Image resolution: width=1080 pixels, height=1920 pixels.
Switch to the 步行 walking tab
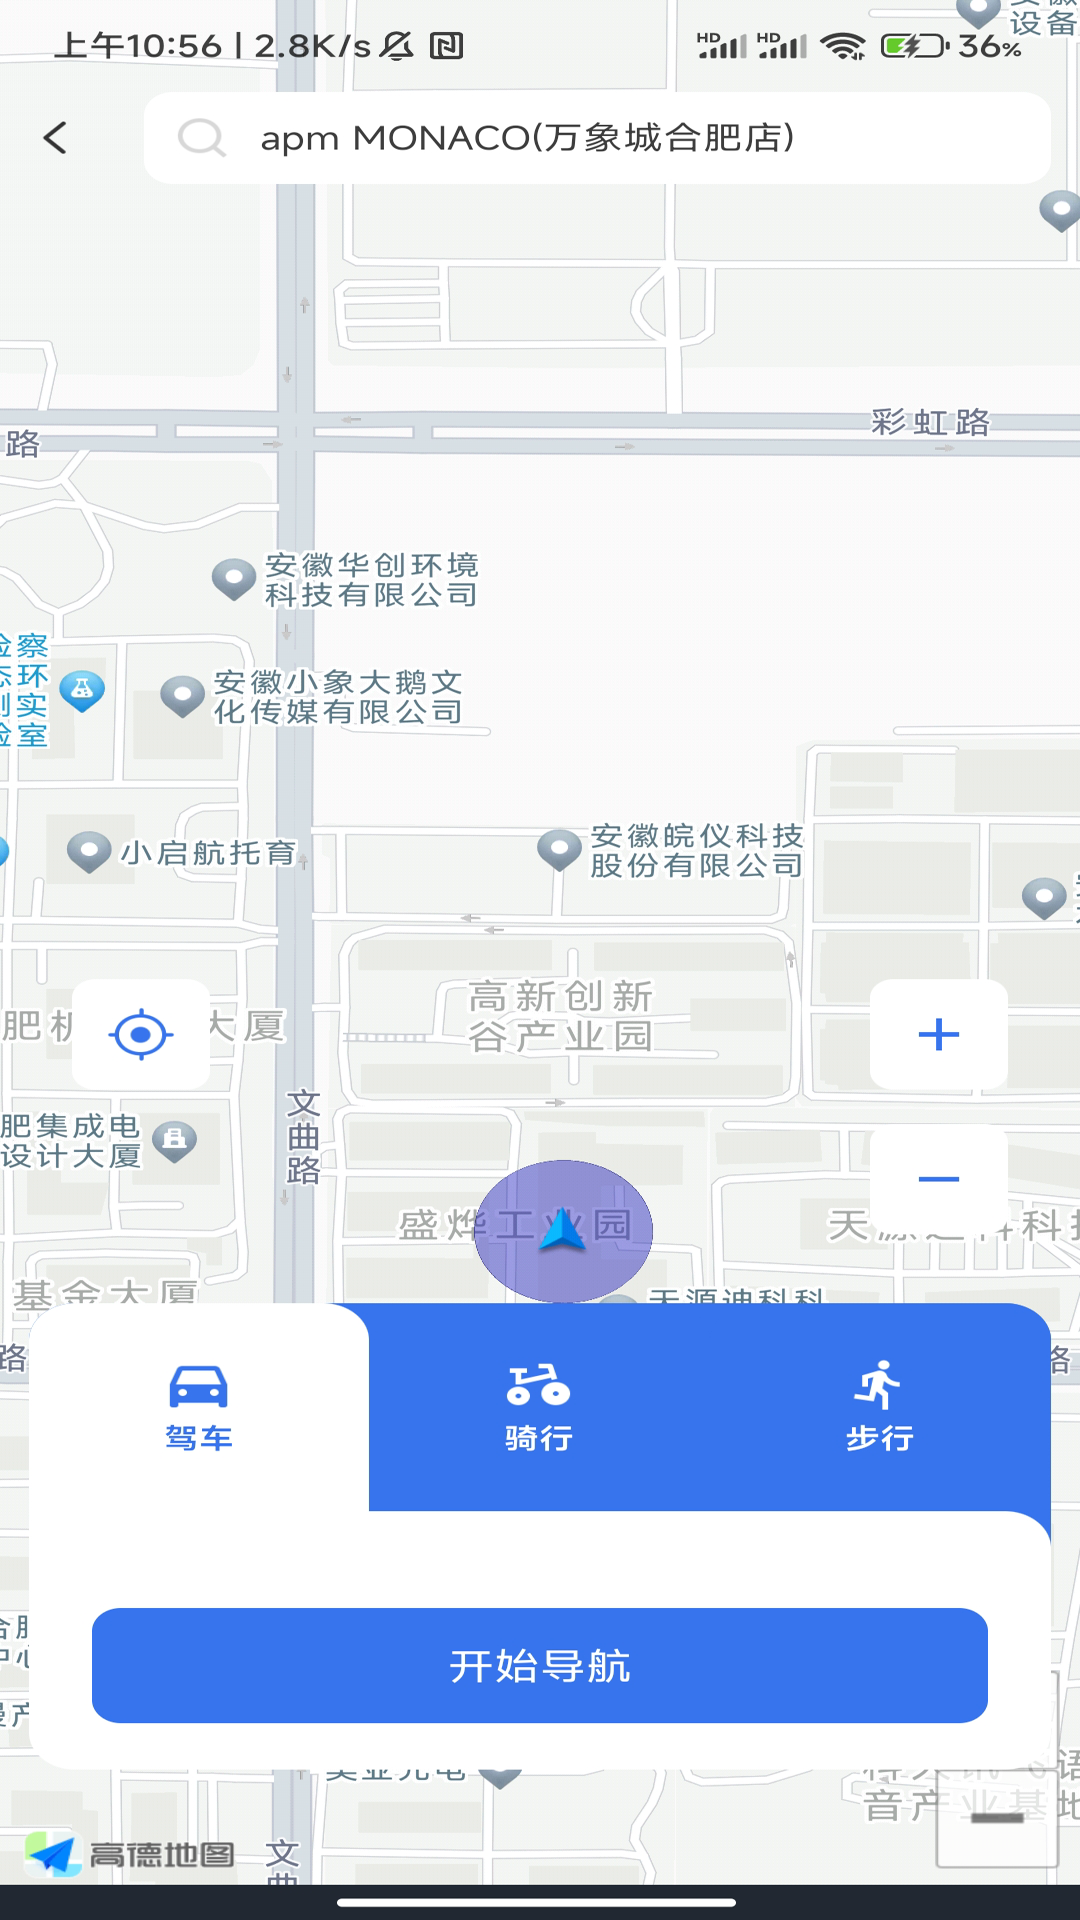coord(879,1408)
